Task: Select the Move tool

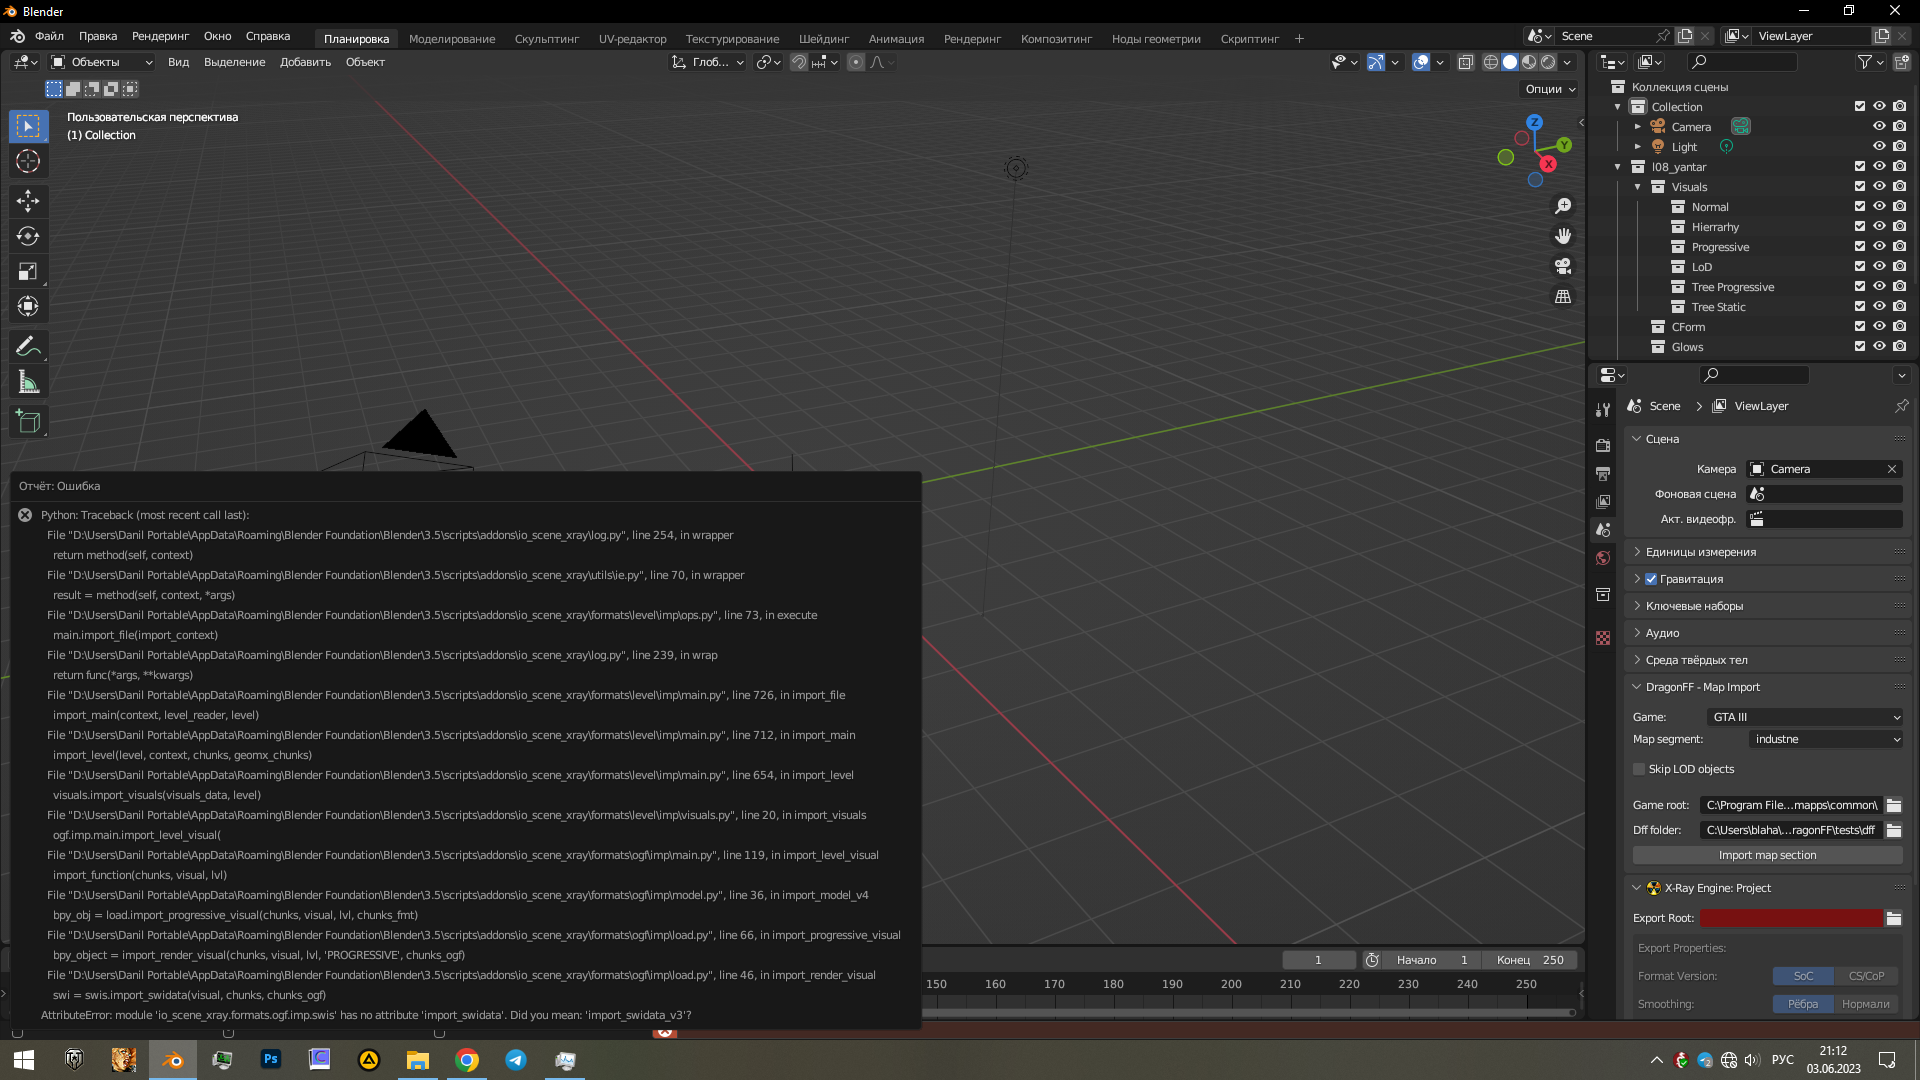Action: (28, 201)
